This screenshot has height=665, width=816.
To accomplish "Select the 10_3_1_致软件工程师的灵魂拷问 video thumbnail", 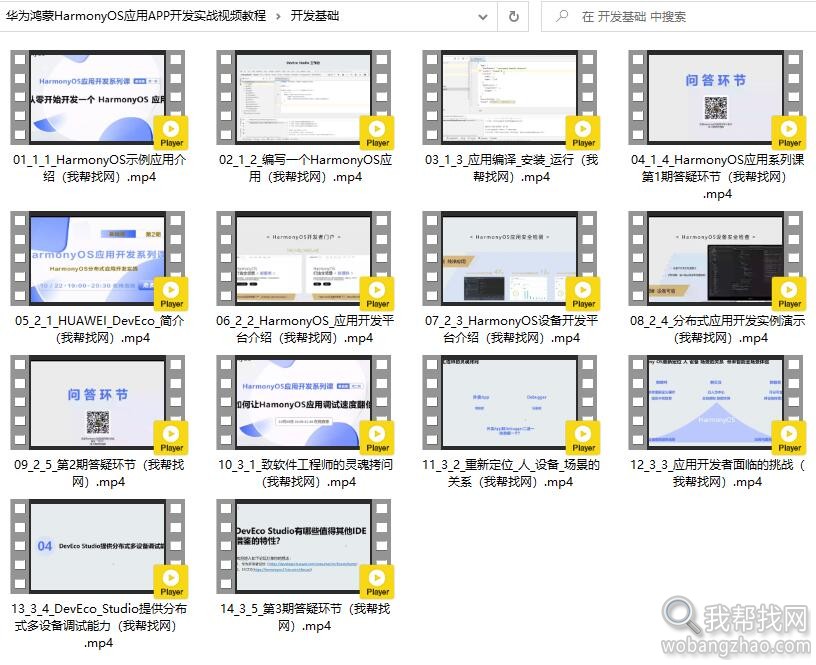I will tap(303, 403).
